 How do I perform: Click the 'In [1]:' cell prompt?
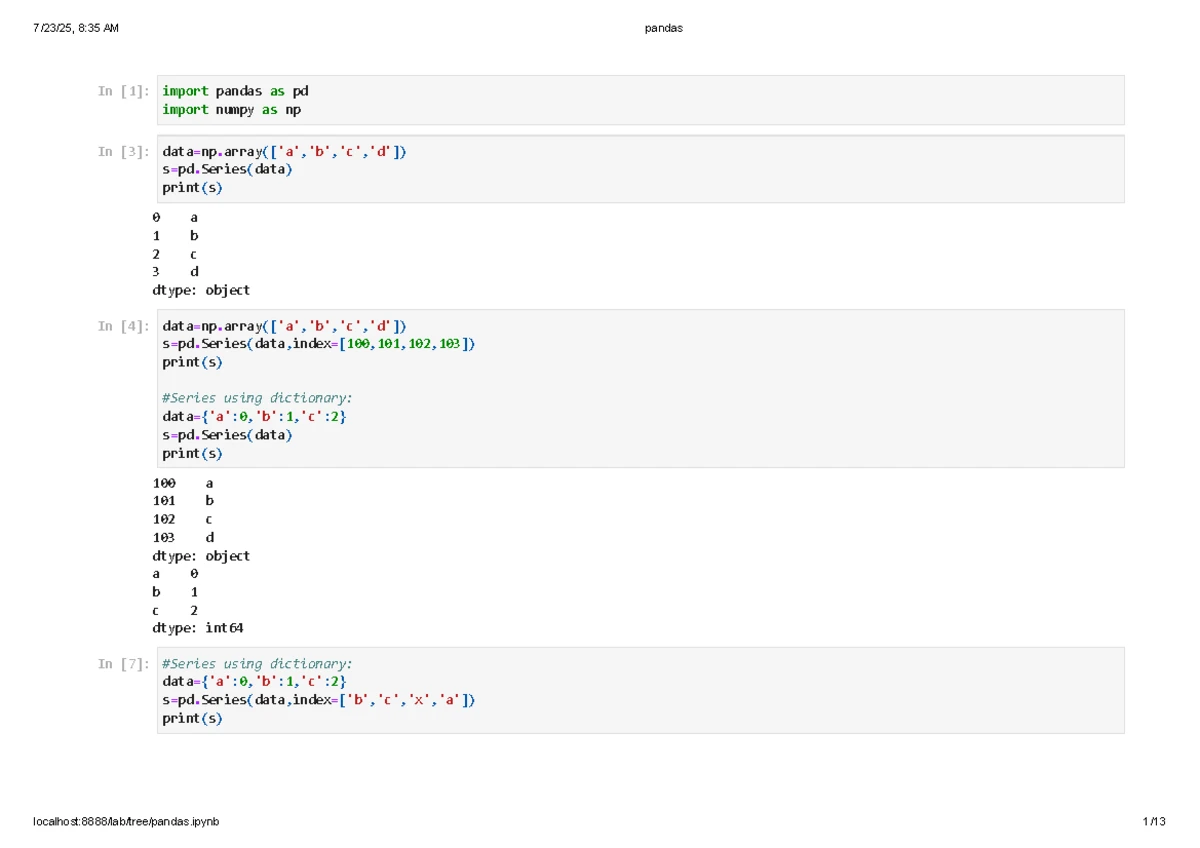124,91
